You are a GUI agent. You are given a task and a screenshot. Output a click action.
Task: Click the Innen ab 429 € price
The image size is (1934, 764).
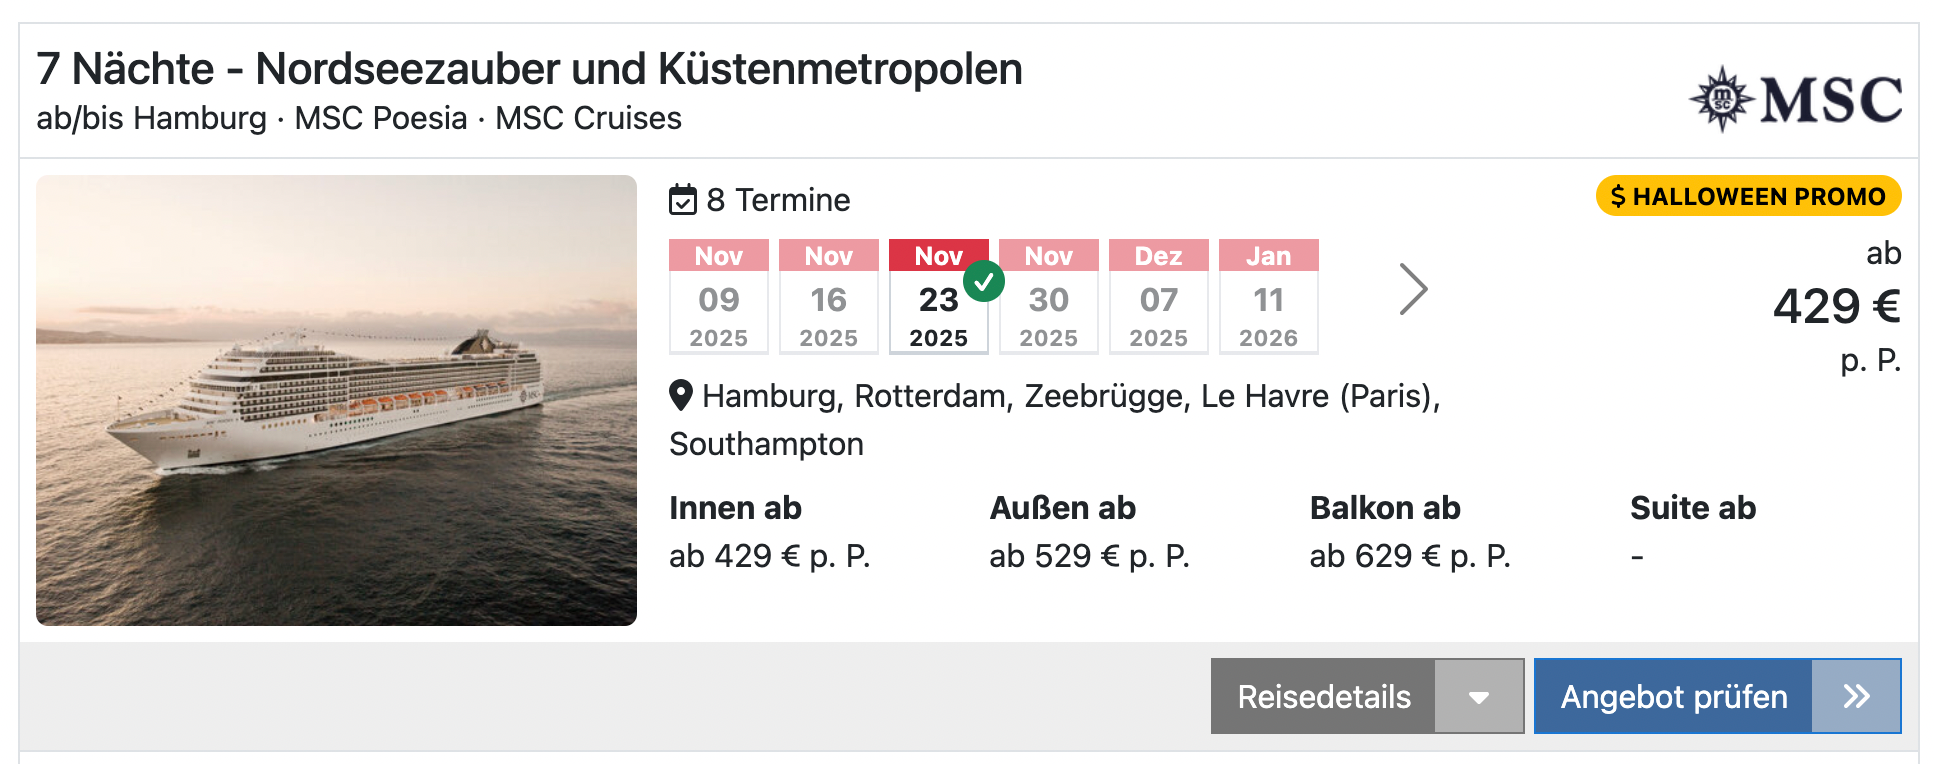(769, 556)
